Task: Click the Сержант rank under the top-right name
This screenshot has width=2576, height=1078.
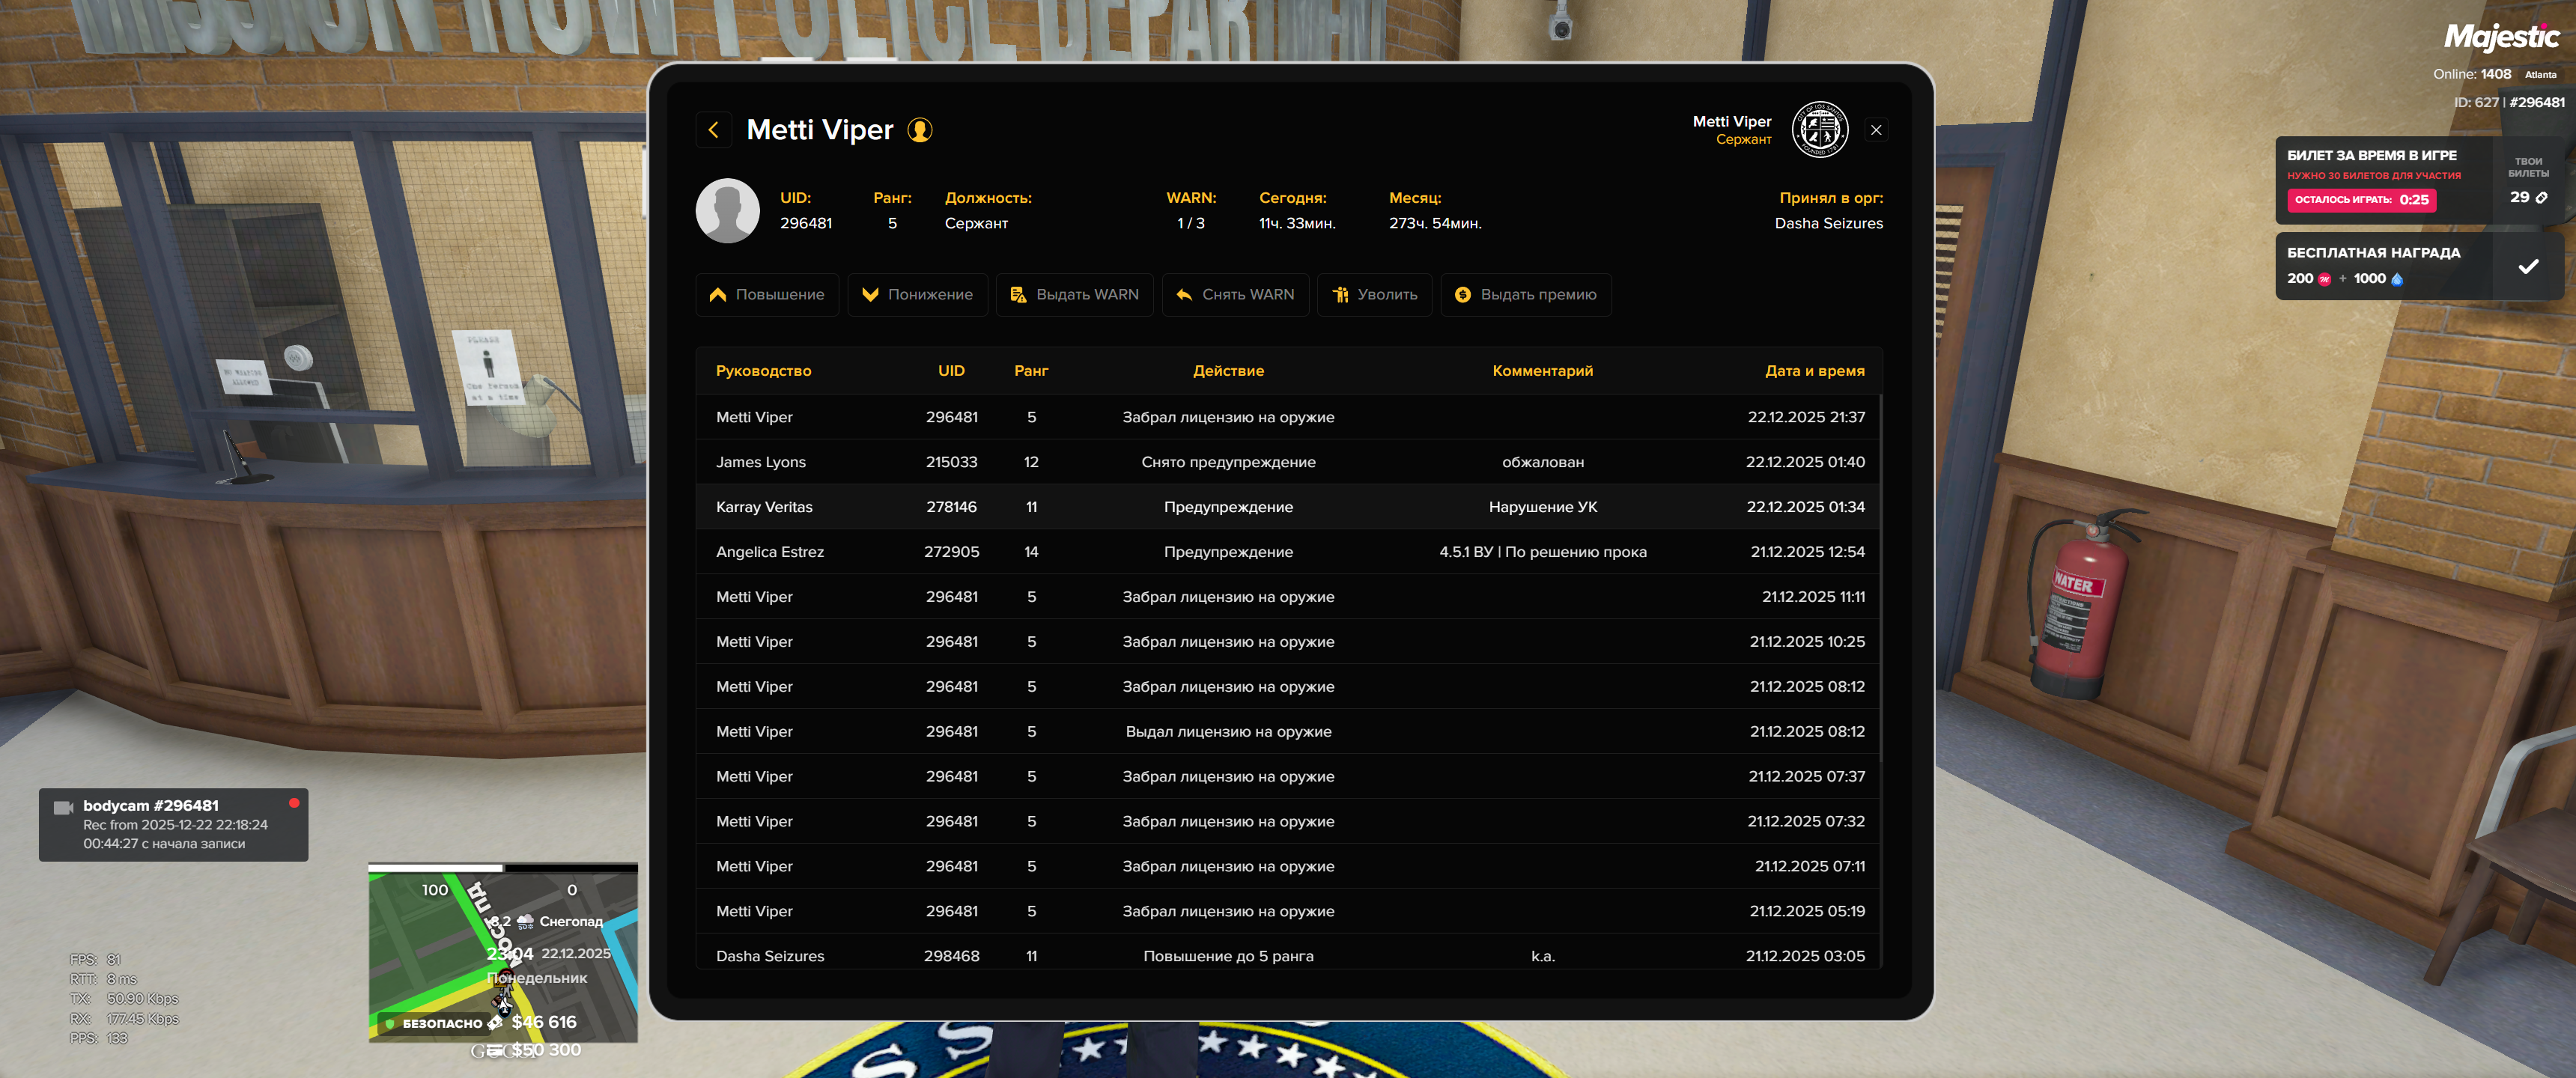Action: tap(1743, 140)
